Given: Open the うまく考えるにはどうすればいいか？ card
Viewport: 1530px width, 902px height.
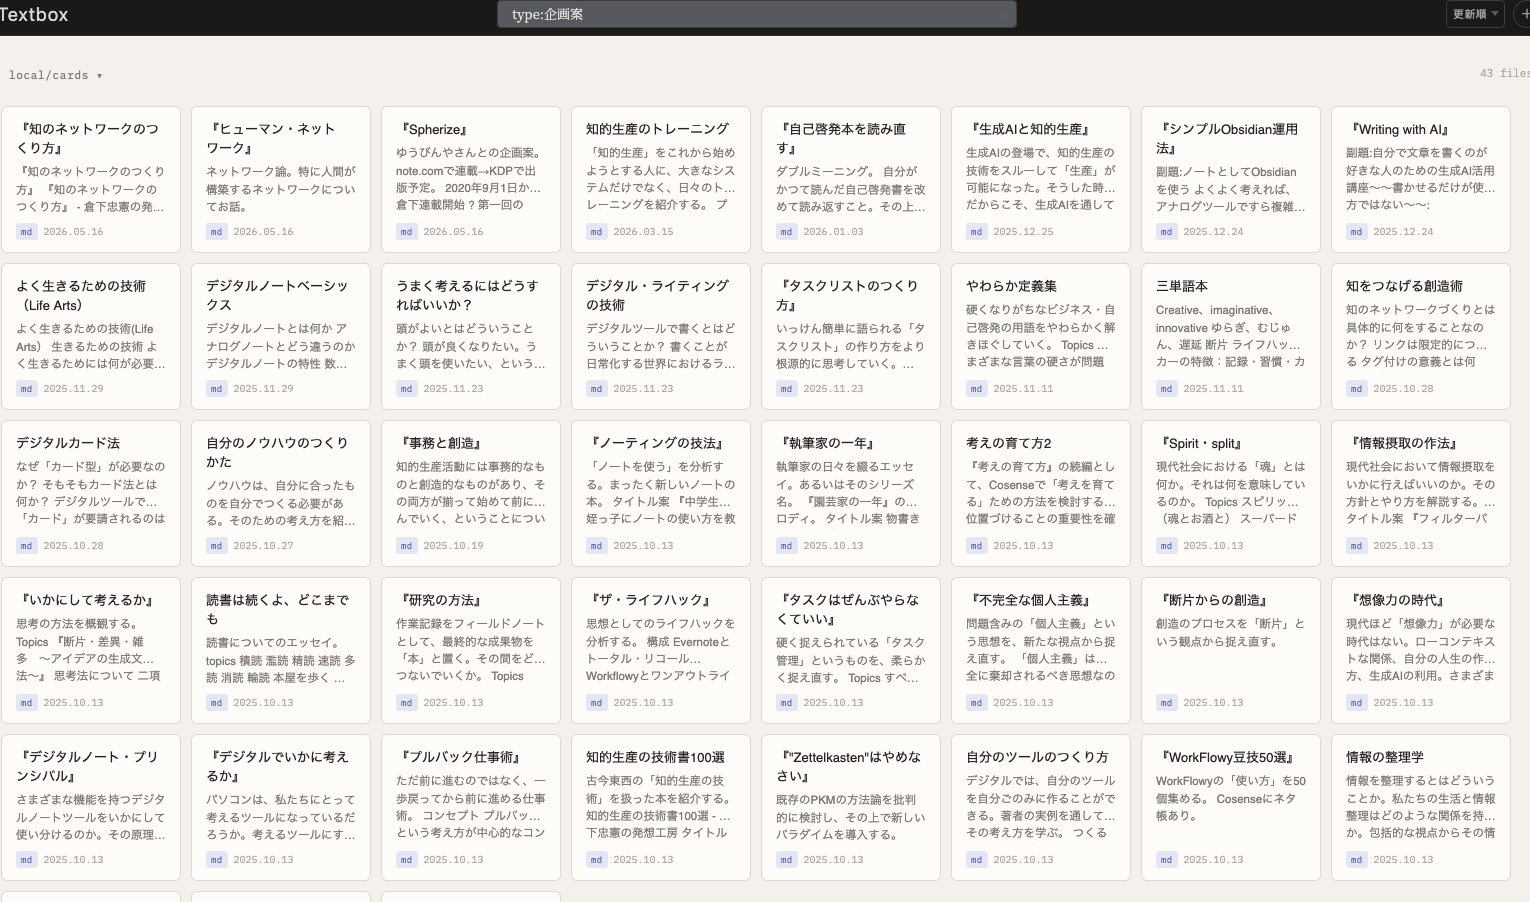Looking at the screenshot, I should click(x=471, y=337).
